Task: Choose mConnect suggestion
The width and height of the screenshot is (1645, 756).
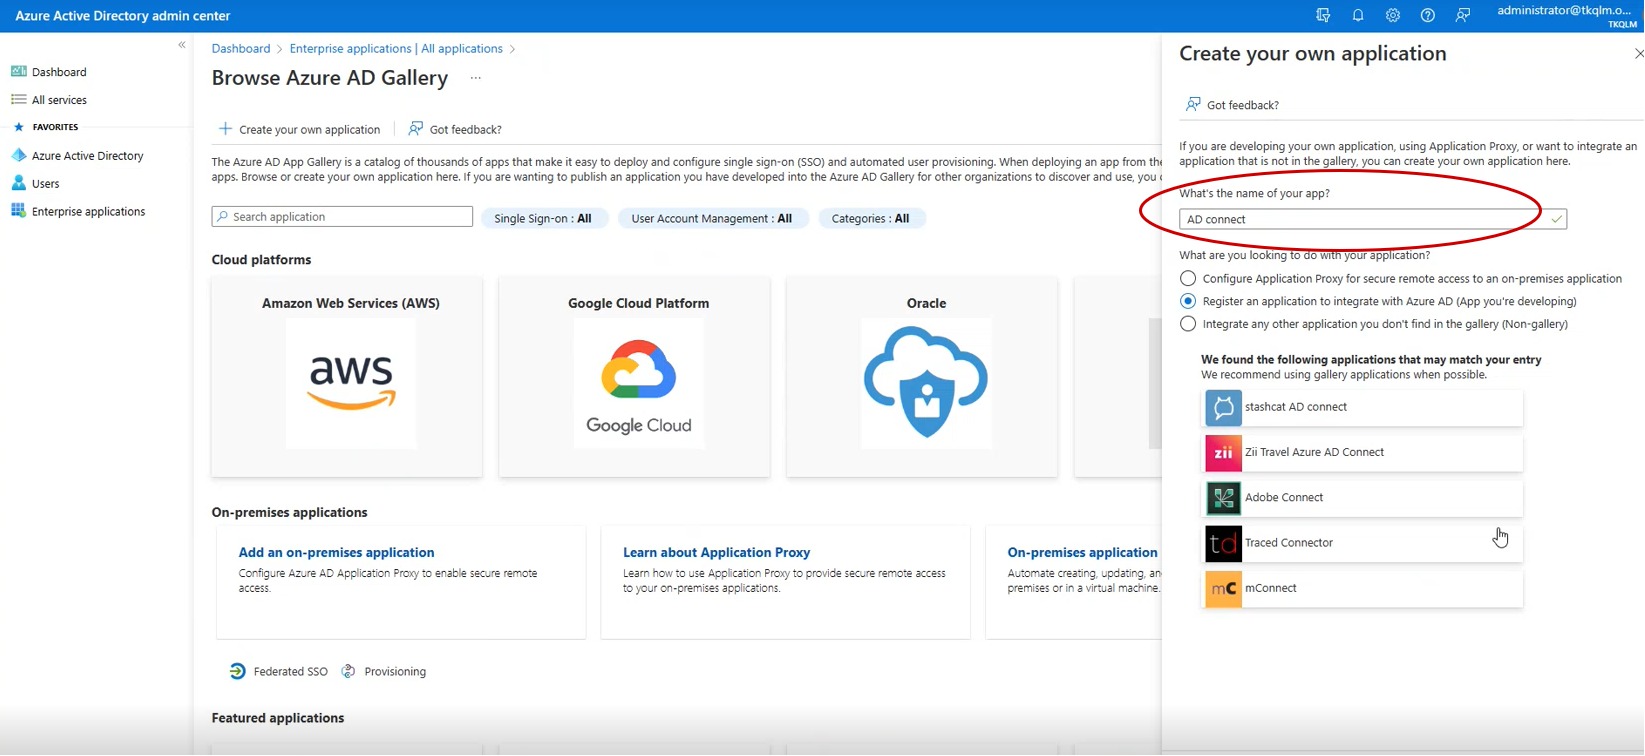Action: tap(1363, 589)
